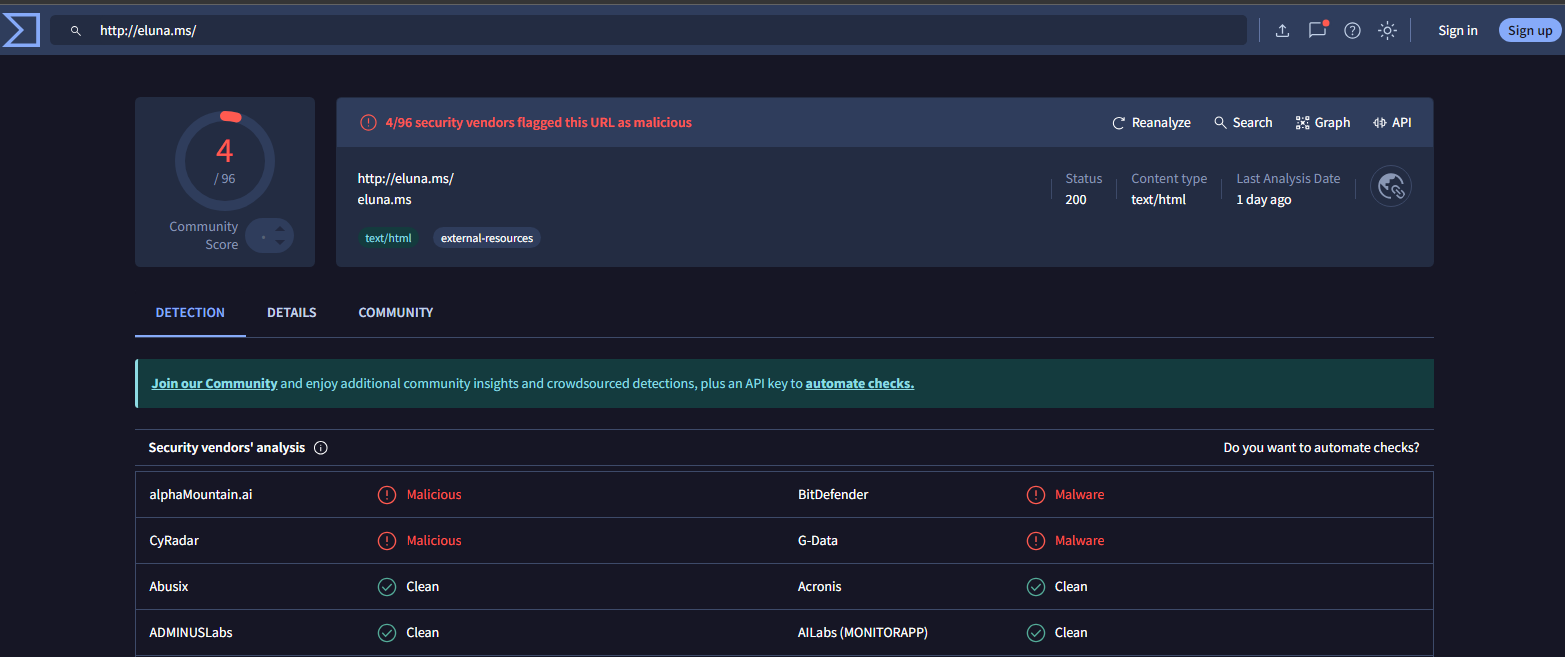Click the Acronis vendor name

click(820, 587)
